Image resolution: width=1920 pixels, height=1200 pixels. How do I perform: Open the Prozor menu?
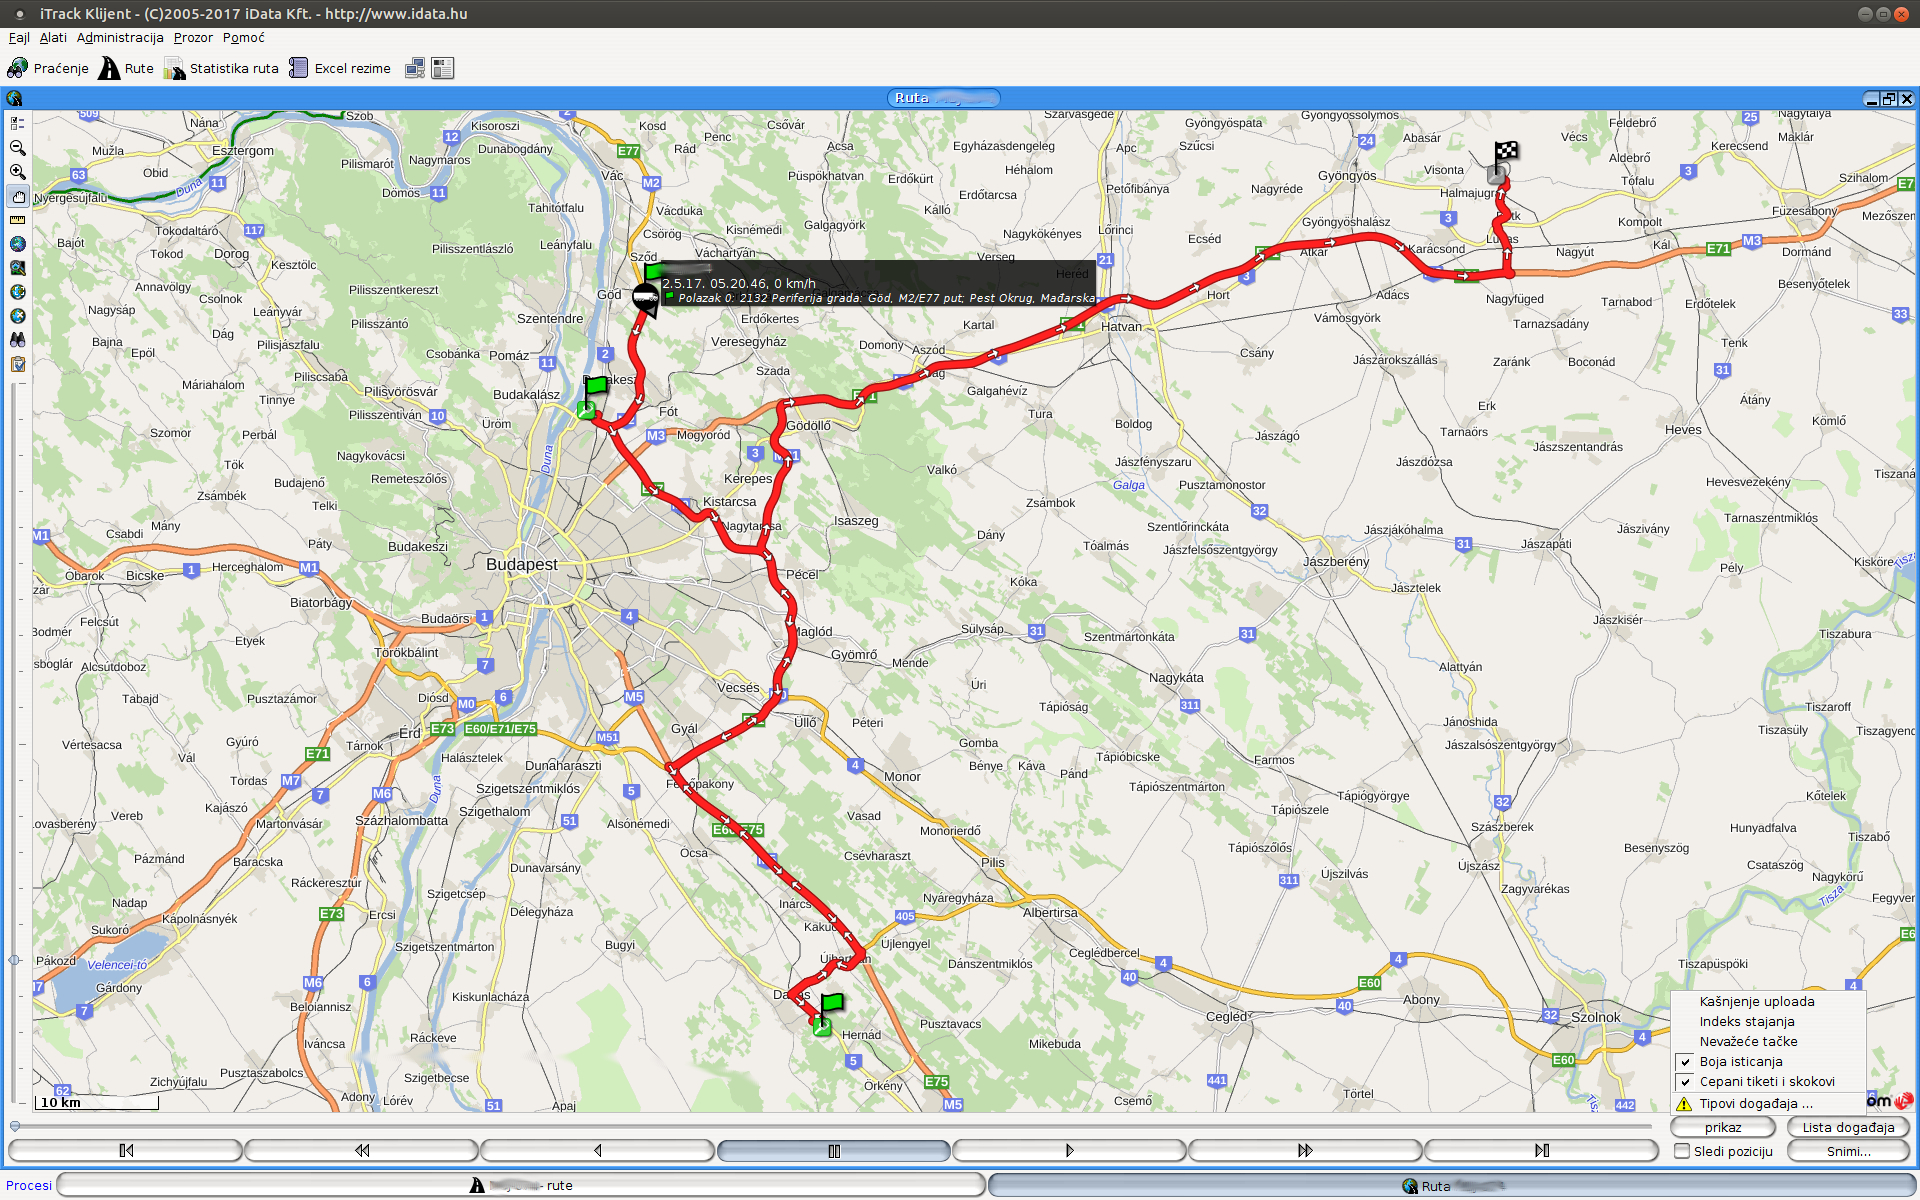(193, 38)
